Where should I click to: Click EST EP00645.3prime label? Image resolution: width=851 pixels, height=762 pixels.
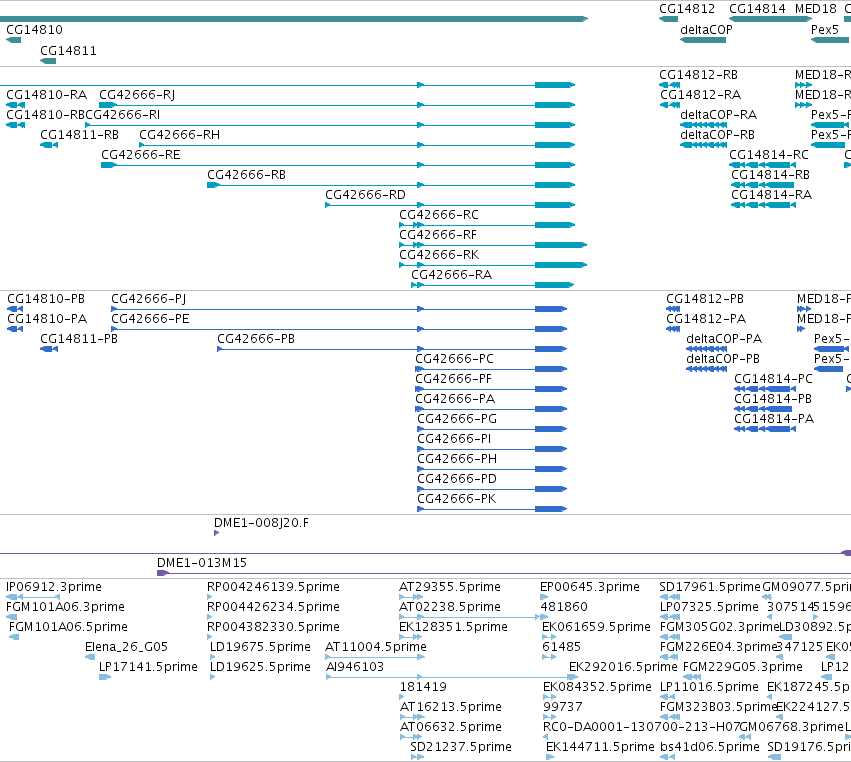tap(590, 587)
